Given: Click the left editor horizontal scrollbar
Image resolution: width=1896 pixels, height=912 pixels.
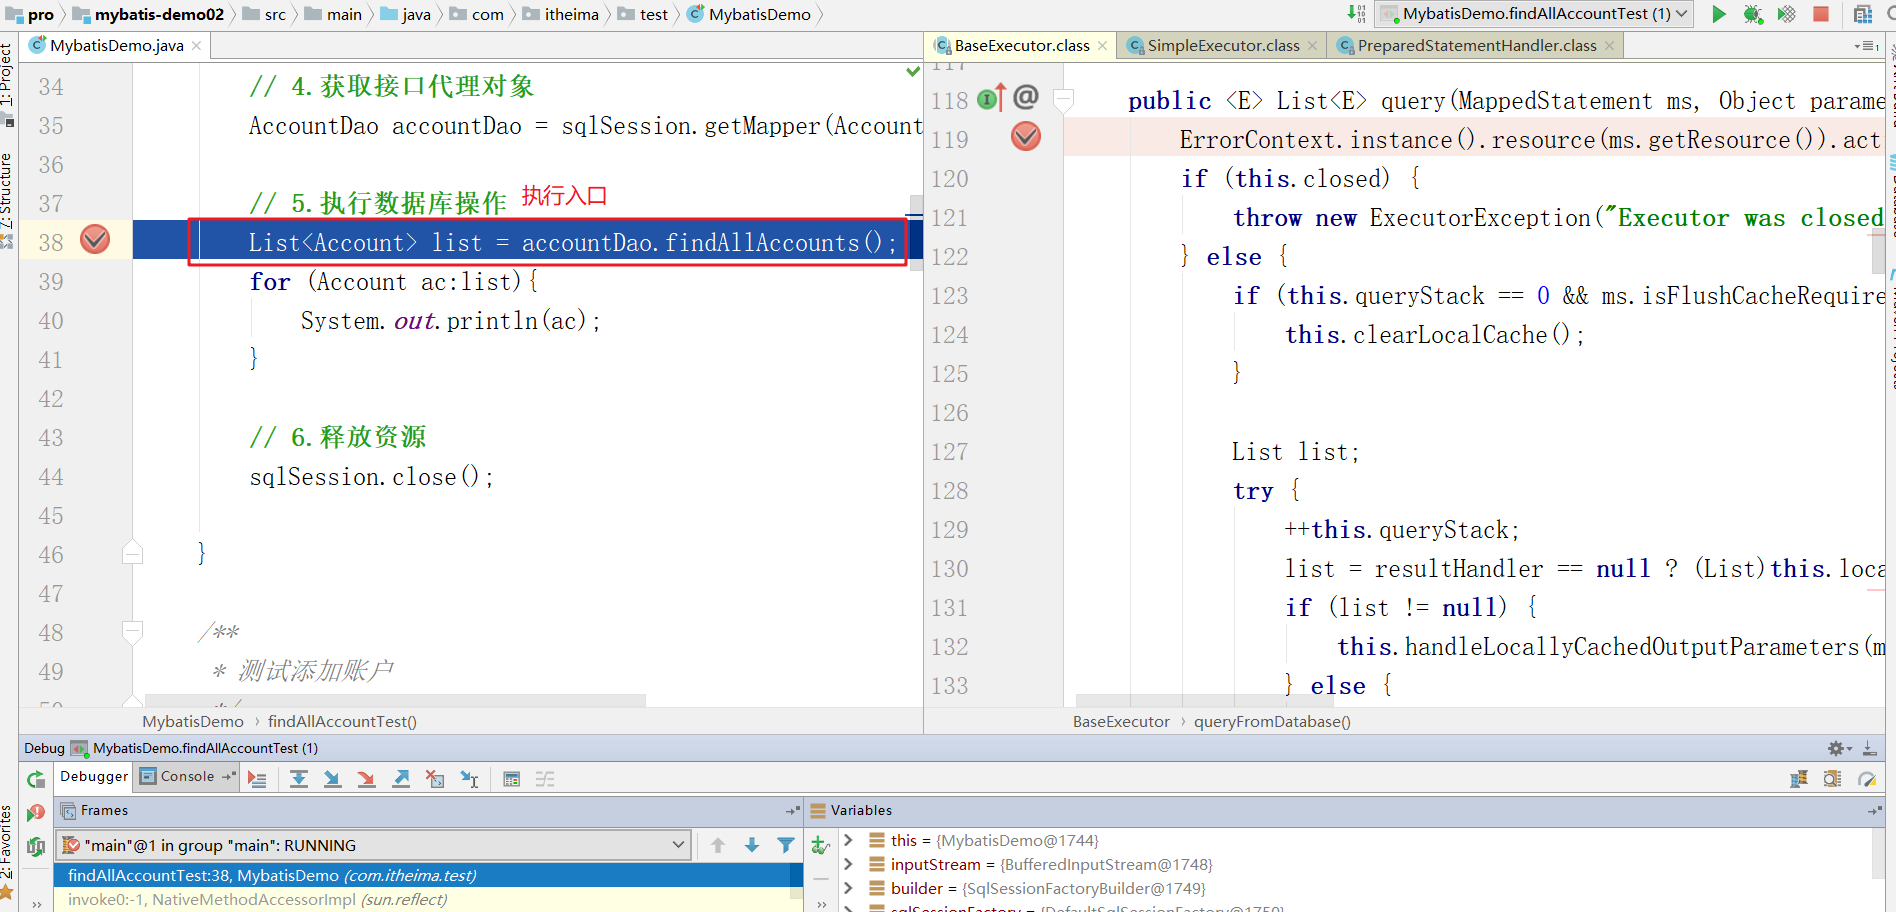Looking at the screenshot, I should coord(395,700).
